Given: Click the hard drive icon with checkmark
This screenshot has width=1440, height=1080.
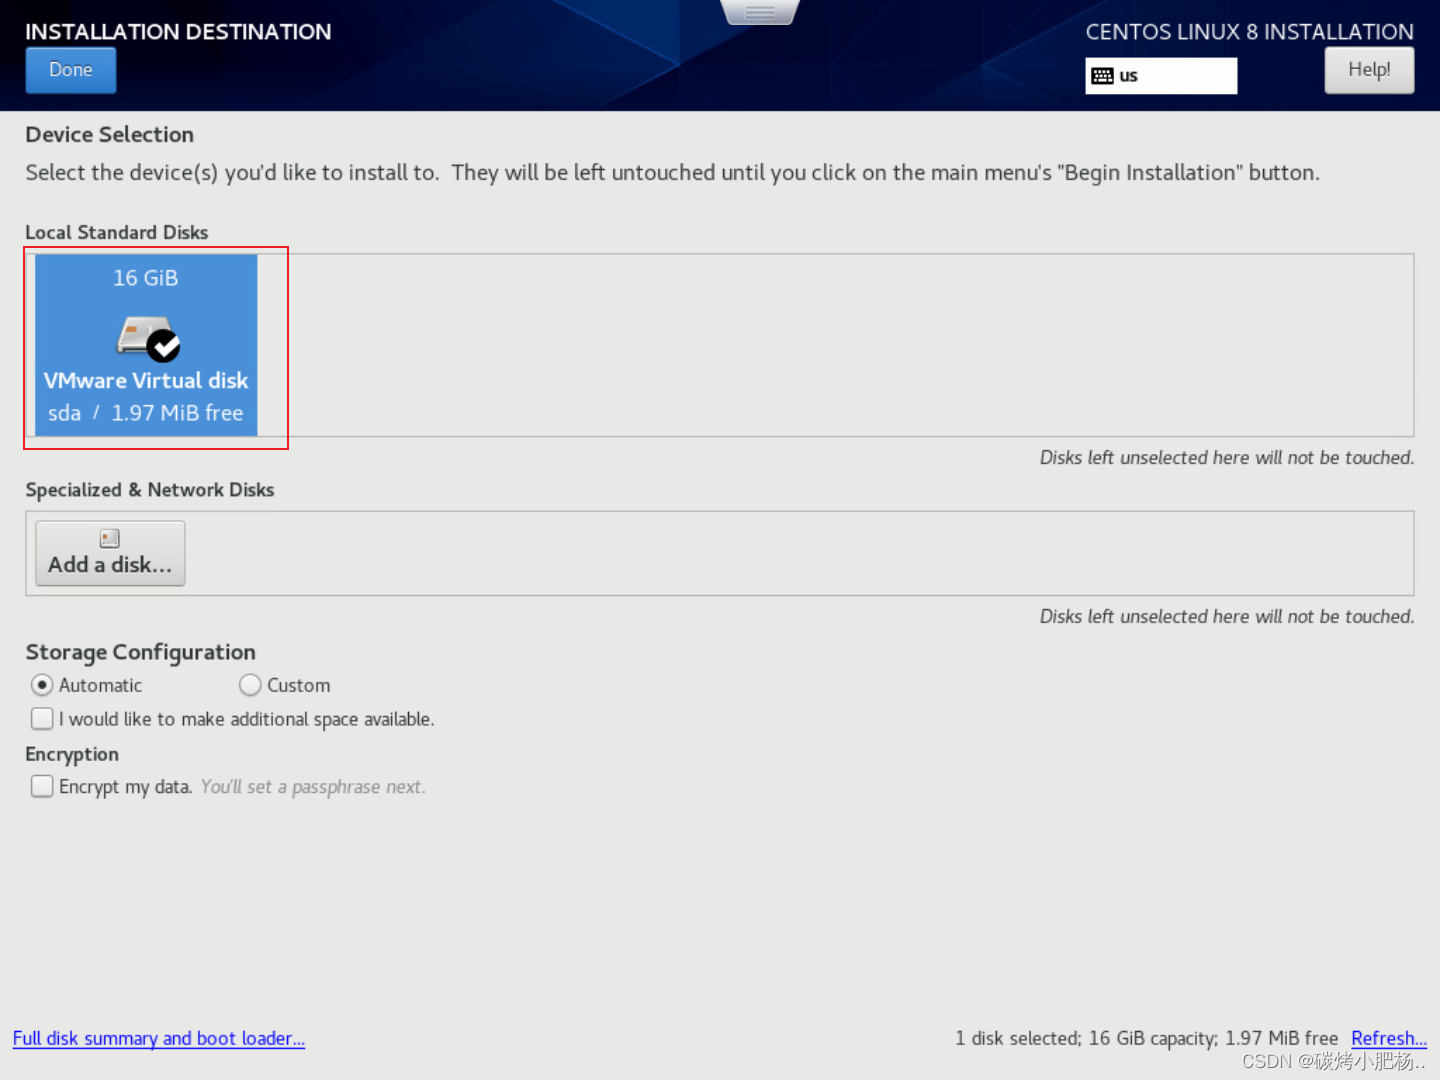Looking at the screenshot, I should click(x=149, y=338).
